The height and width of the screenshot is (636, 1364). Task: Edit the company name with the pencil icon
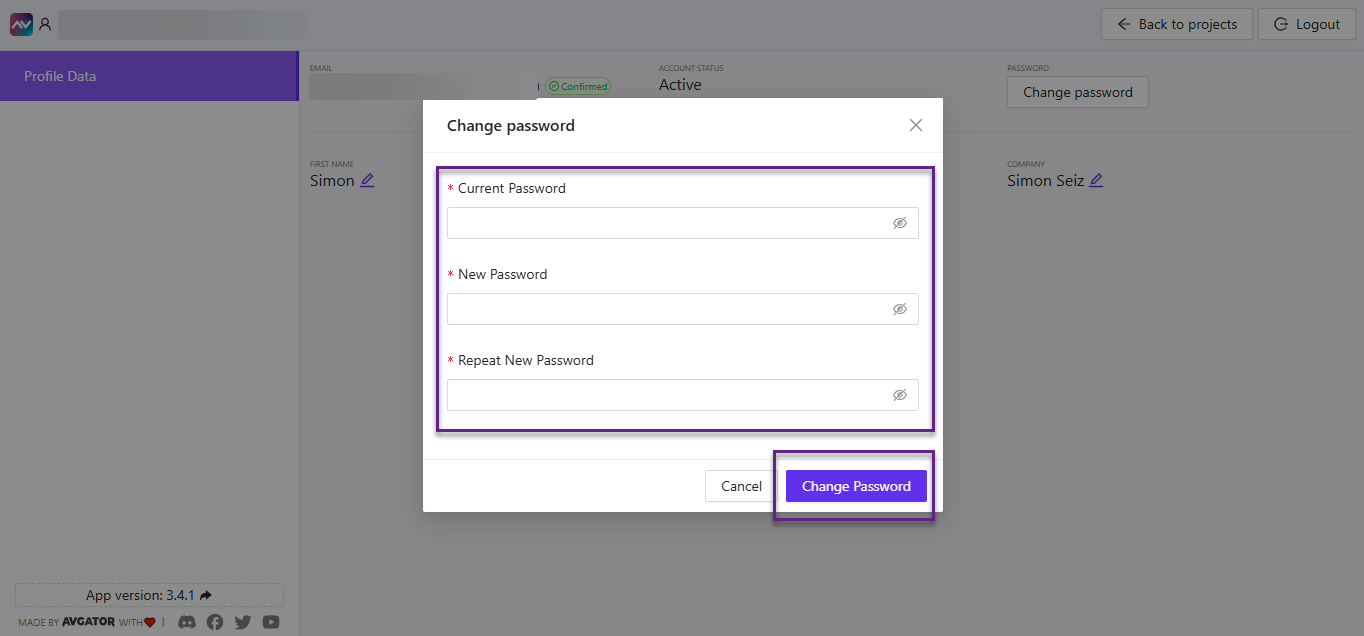(1096, 180)
